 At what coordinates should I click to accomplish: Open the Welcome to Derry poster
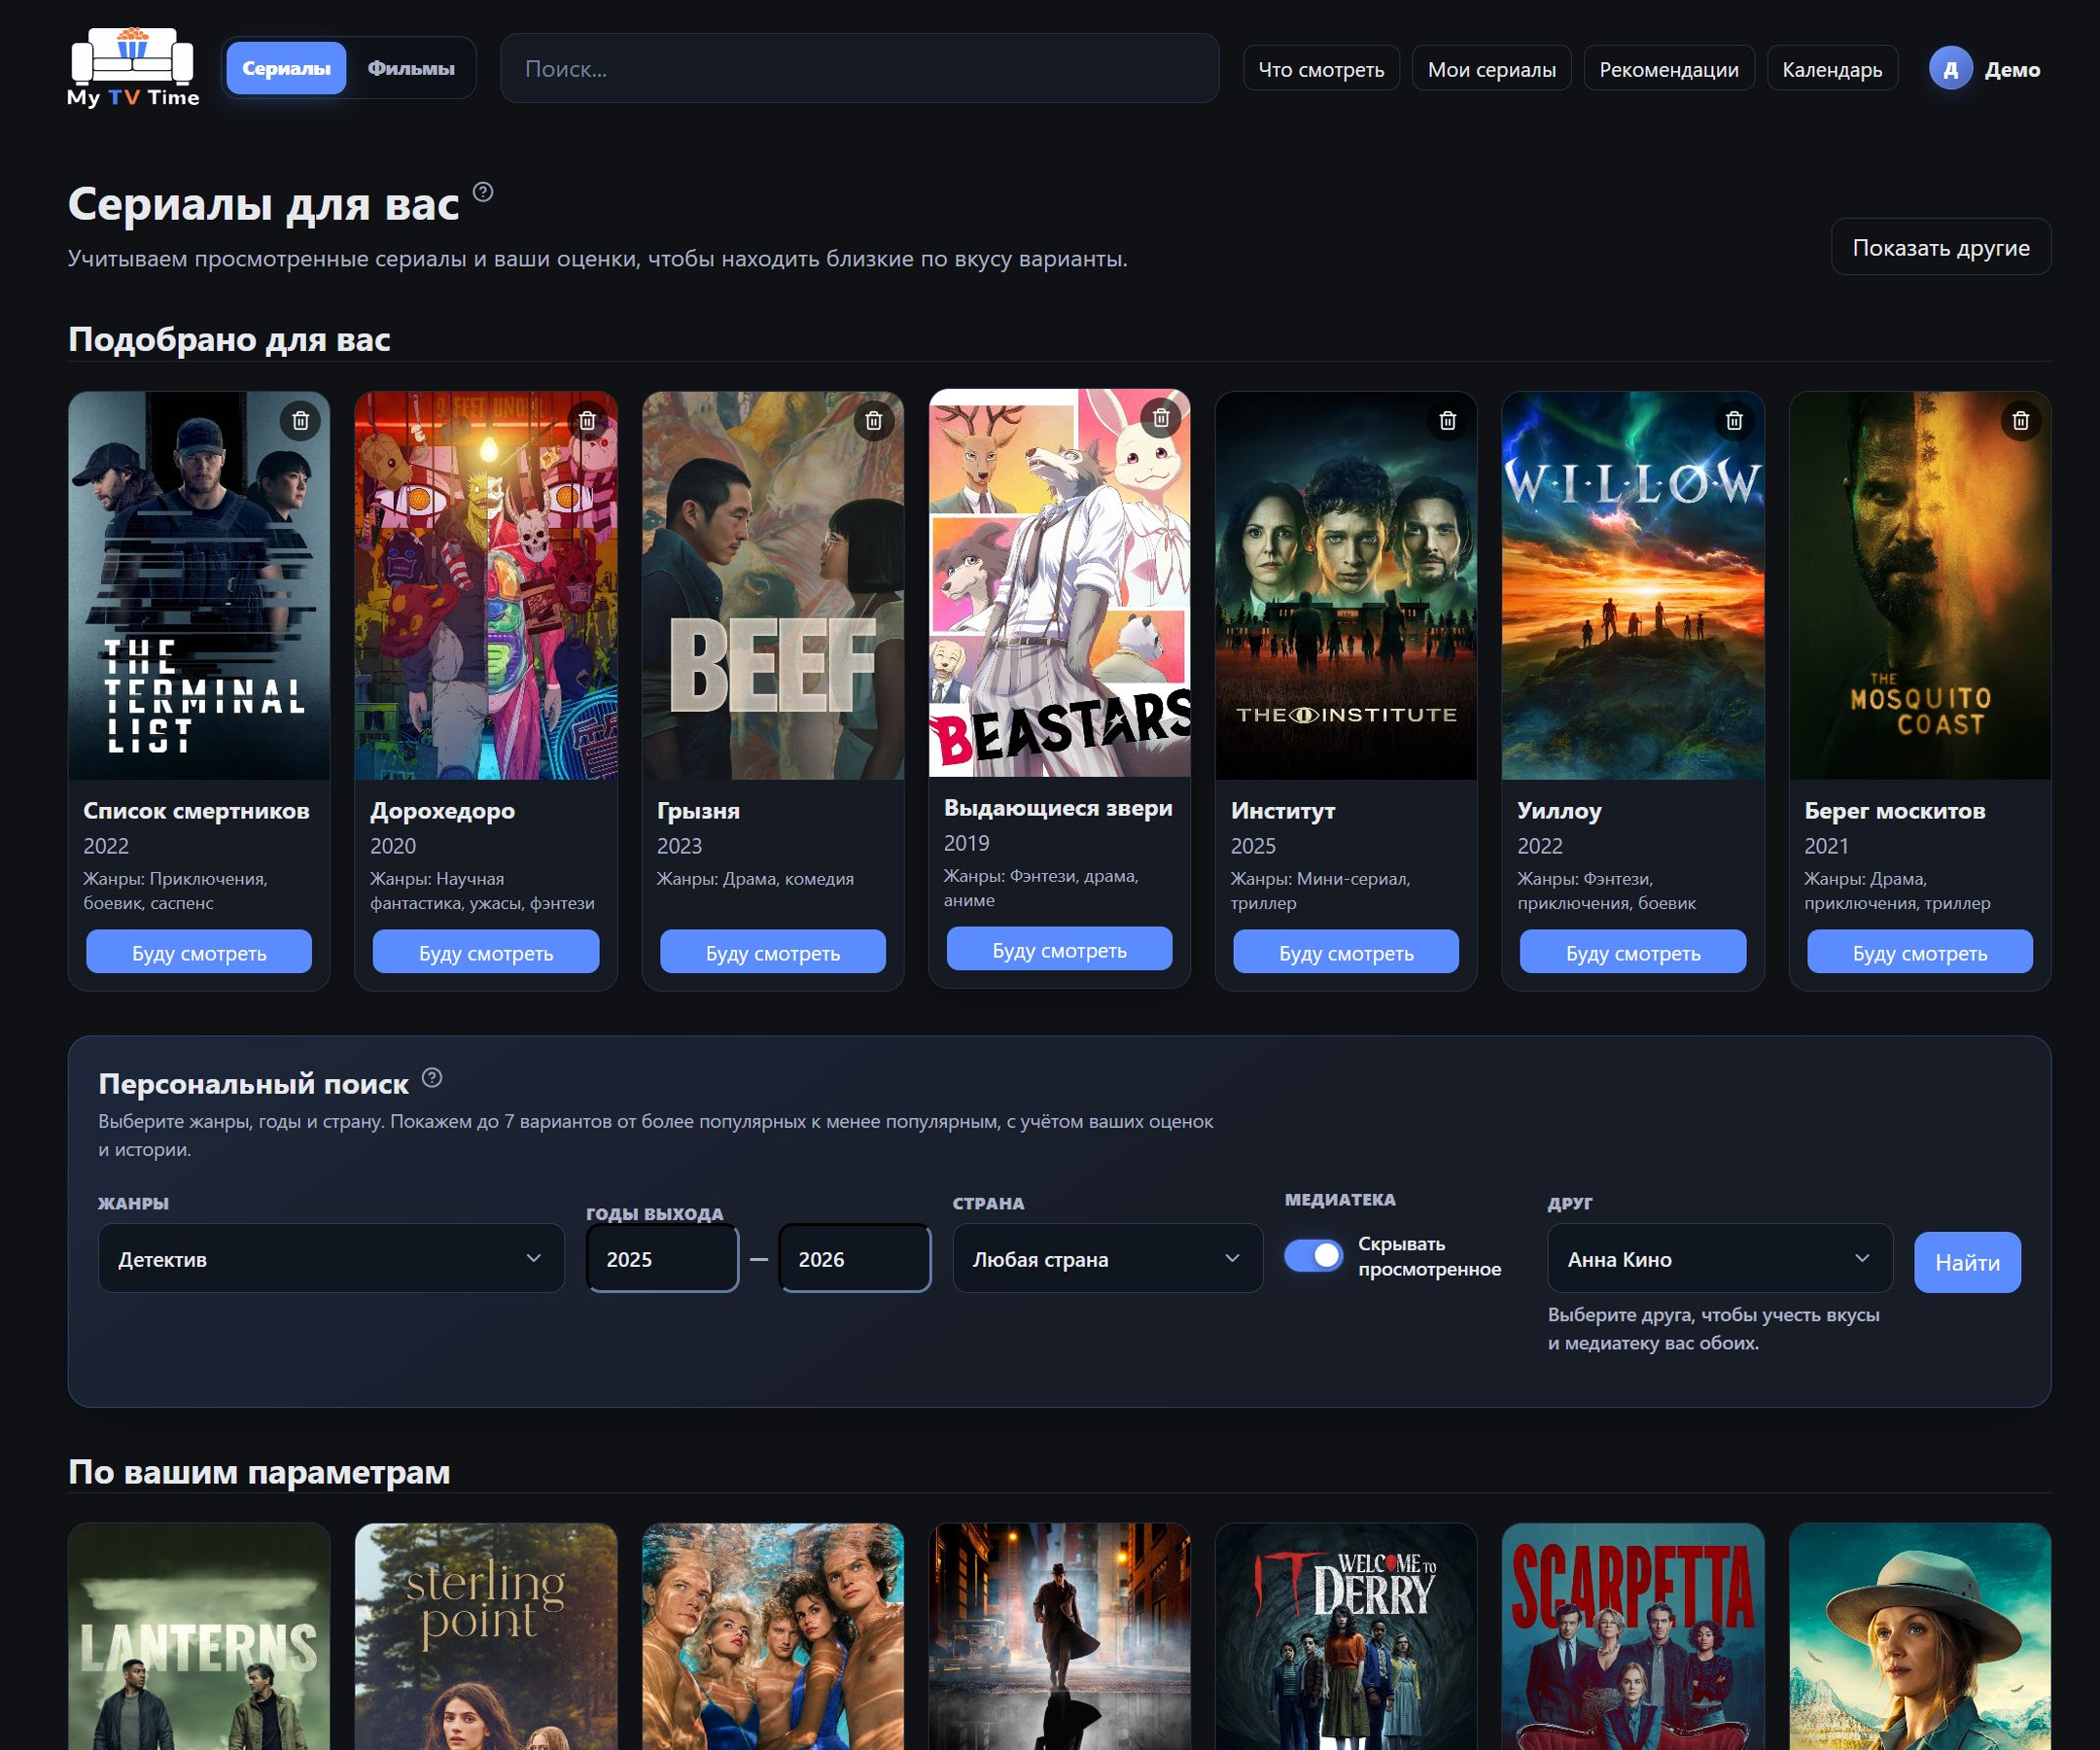(x=1346, y=1637)
